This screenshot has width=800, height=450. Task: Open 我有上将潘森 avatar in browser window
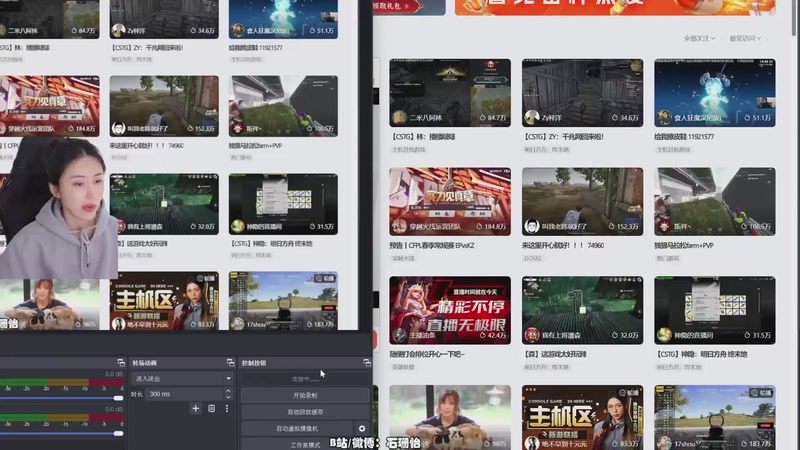[x=532, y=335]
